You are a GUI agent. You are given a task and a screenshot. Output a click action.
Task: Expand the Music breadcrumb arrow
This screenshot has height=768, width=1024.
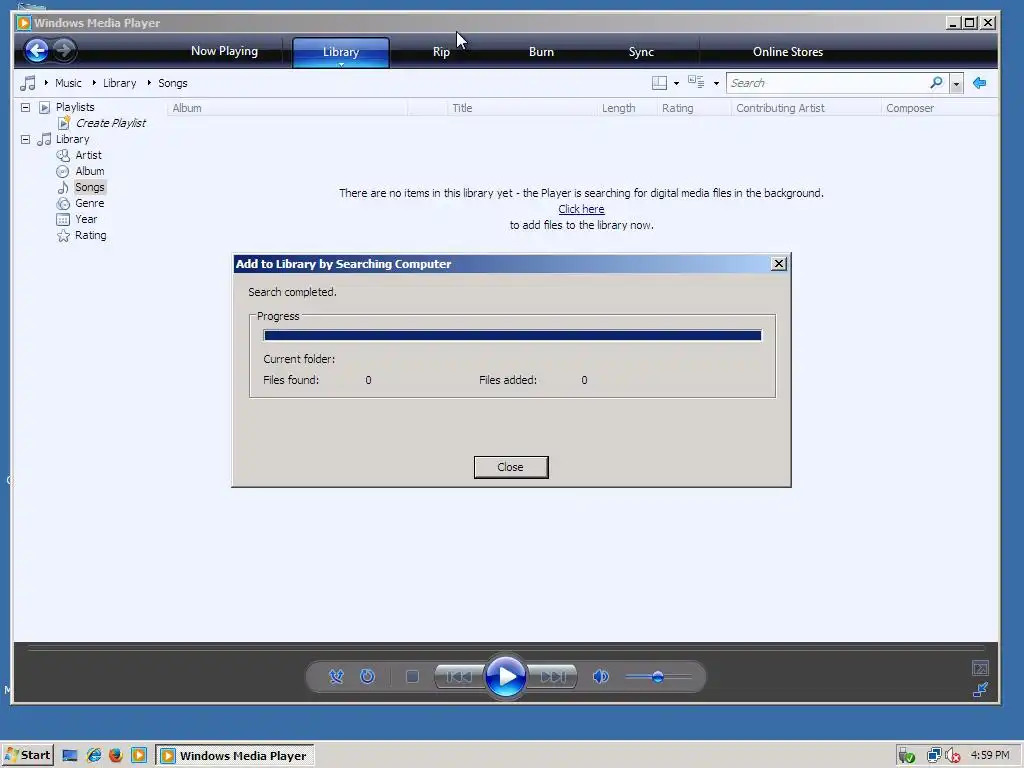(x=46, y=83)
